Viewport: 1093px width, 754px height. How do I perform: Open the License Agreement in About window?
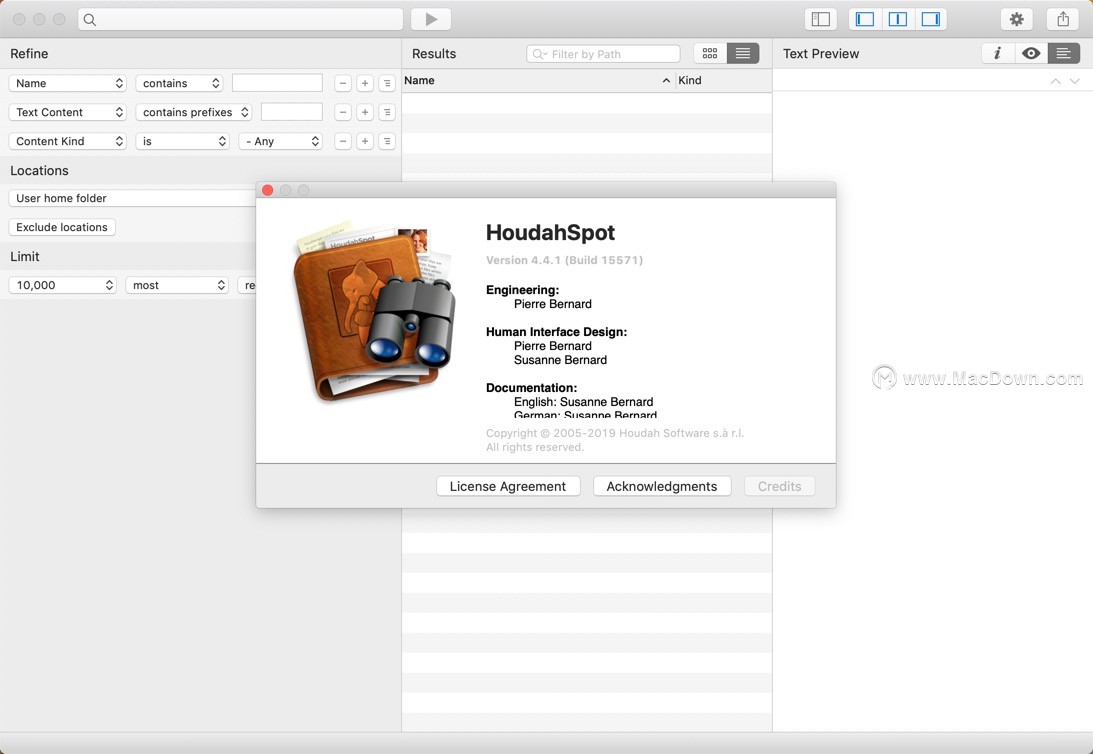click(x=508, y=486)
